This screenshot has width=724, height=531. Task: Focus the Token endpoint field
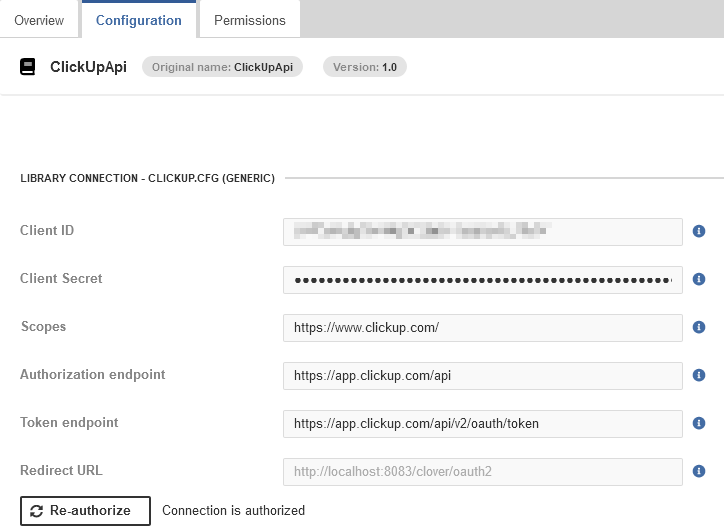pyautogui.click(x=483, y=424)
